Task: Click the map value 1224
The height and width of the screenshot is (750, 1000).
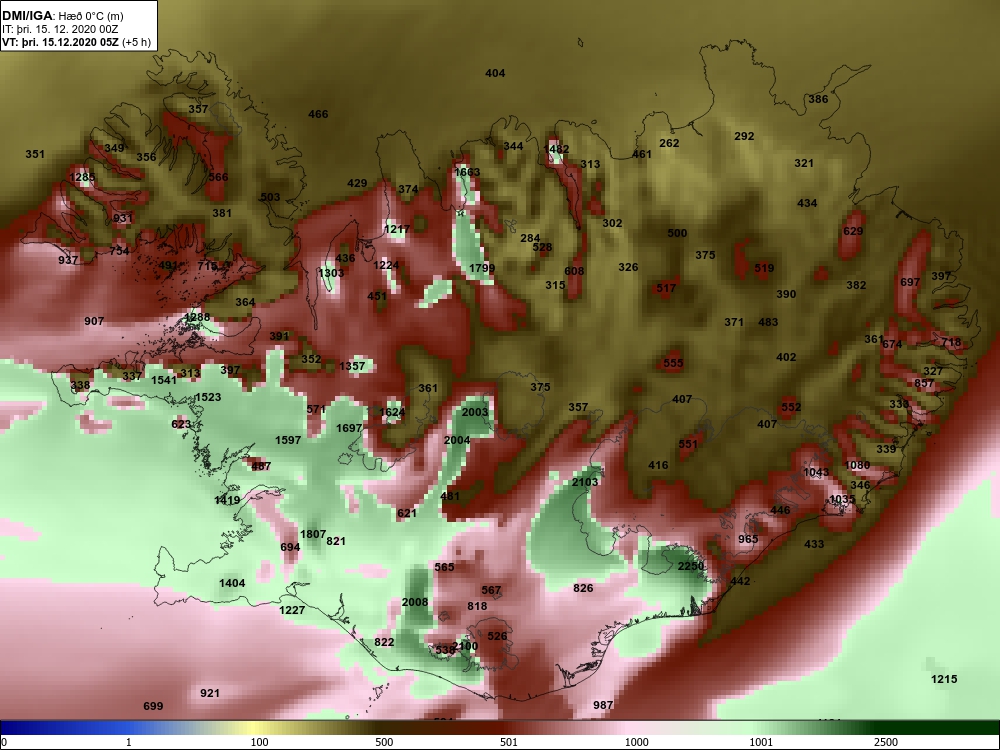Action: [386, 265]
